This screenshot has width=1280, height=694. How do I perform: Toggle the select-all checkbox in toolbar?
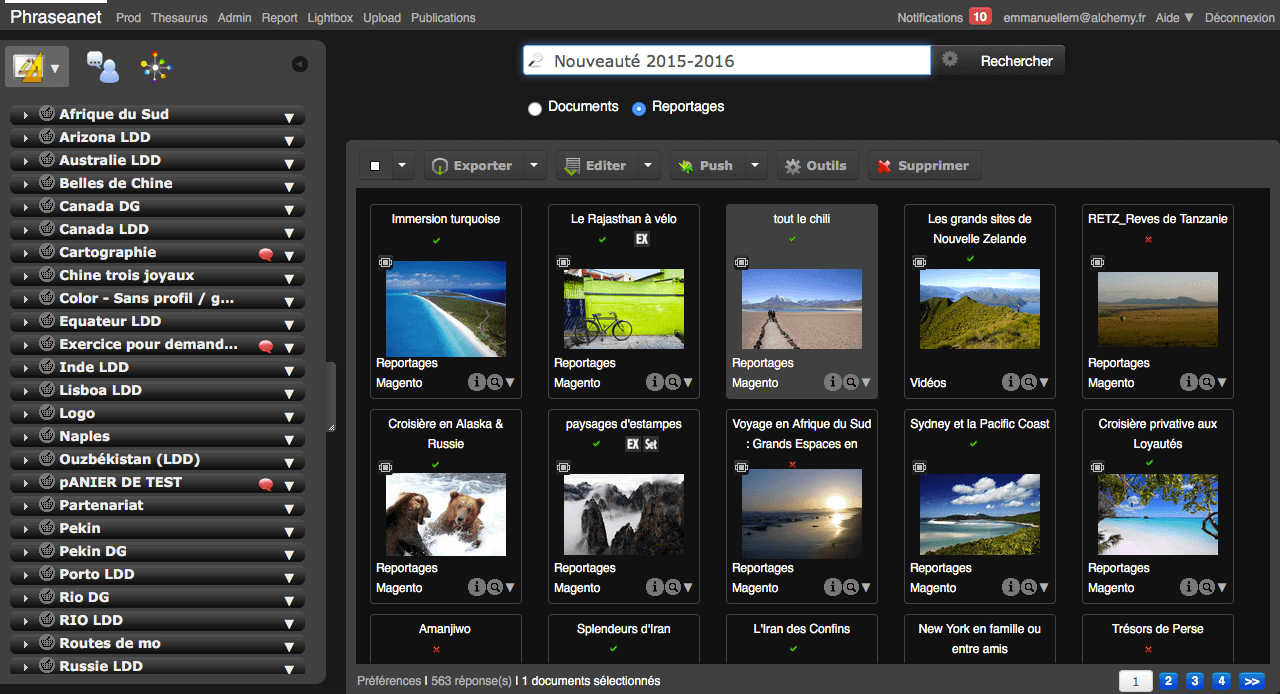click(x=375, y=166)
